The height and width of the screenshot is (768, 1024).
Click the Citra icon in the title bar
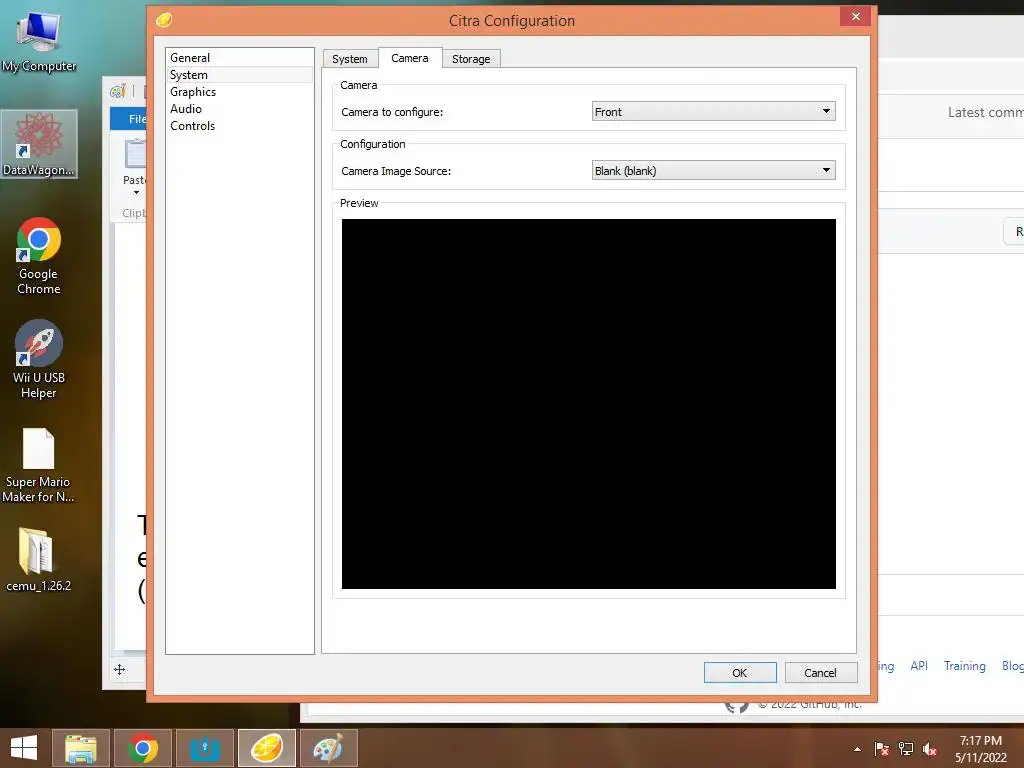(x=164, y=20)
